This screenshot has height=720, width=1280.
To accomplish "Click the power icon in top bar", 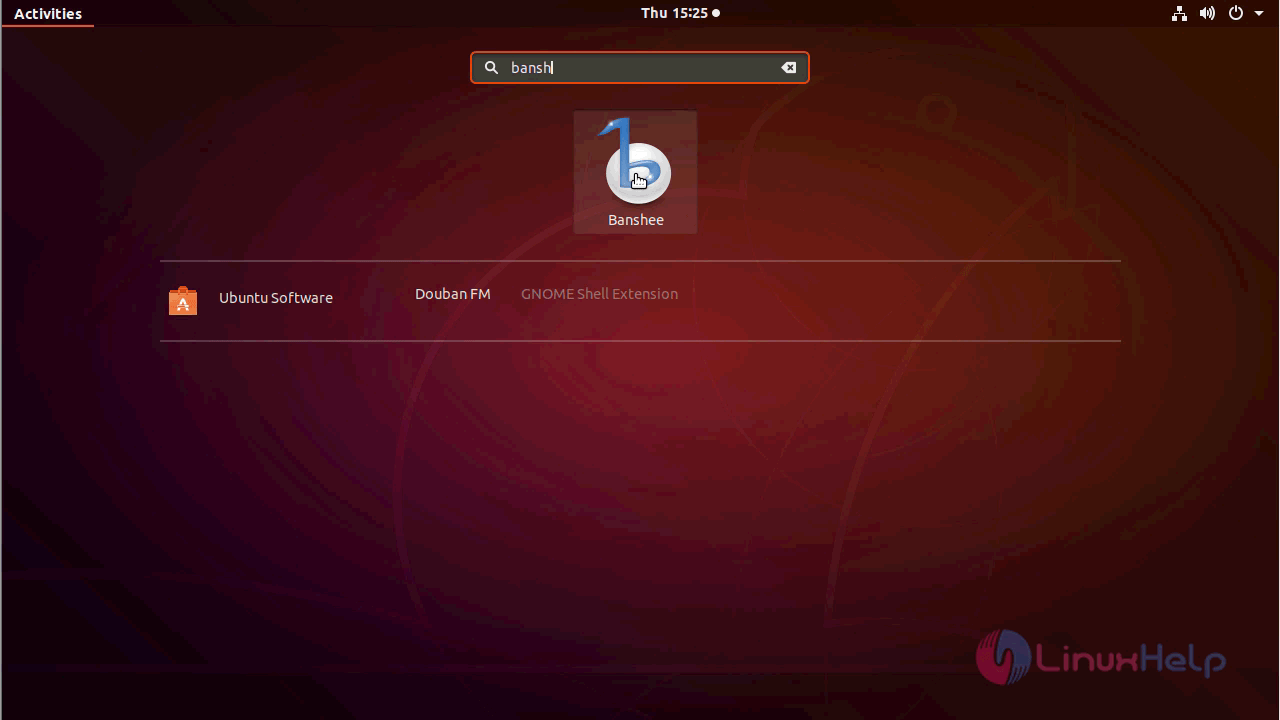I will (1235, 13).
